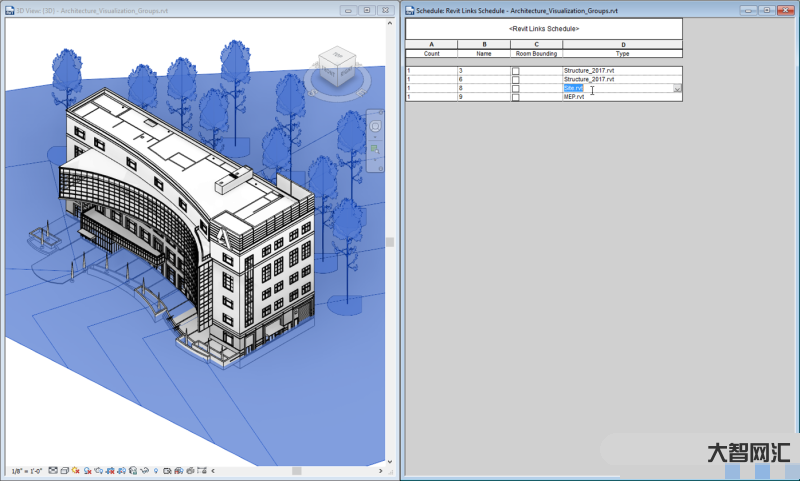Image resolution: width=800 pixels, height=481 pixels.
Task: Expand the Steering Wheel options arrow
Action: coord(375,138)
